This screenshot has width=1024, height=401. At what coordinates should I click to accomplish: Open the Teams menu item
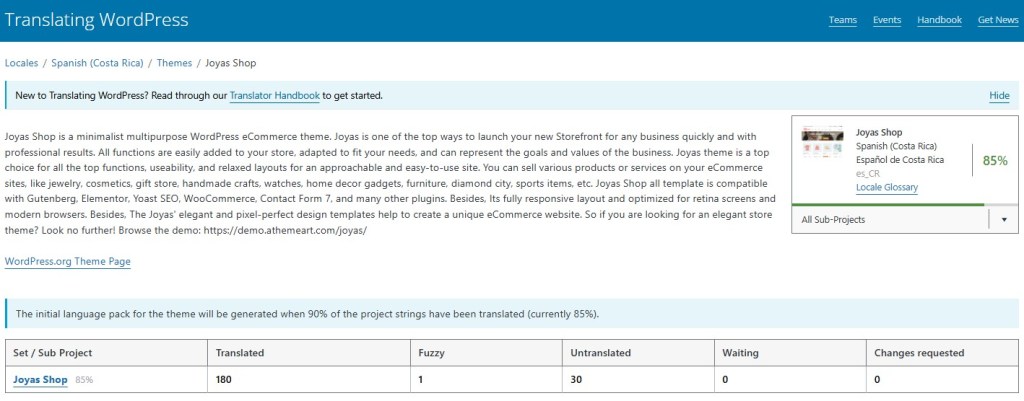click(x=843, y=20)
